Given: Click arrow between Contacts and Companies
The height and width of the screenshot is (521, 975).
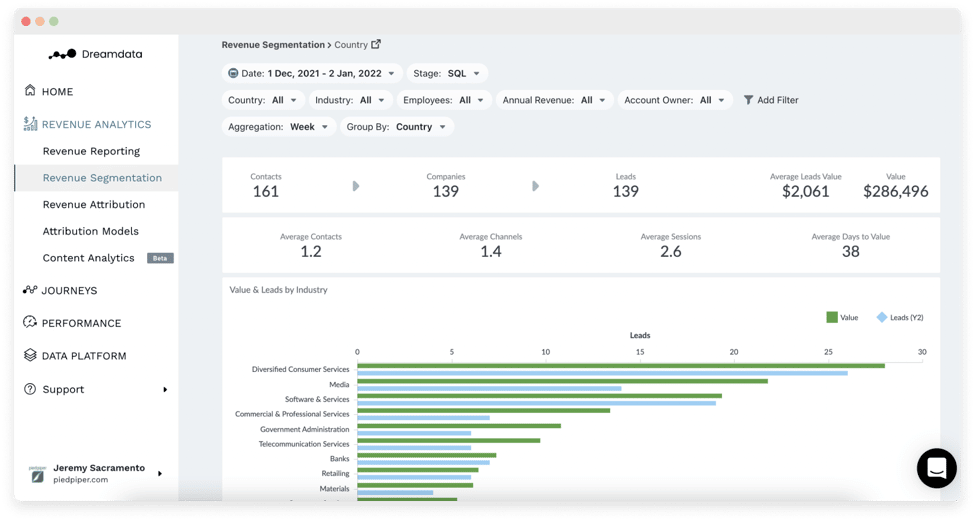Looking at the screenshot, I should pyautogui.click(x=356, y=186).
